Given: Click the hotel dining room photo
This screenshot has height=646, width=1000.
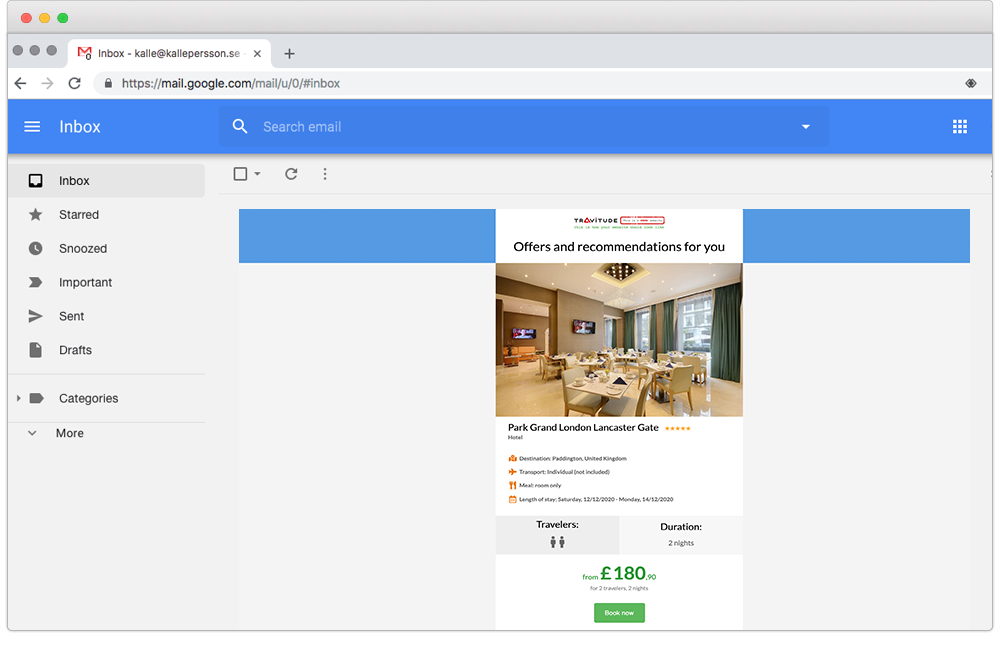Looking at the screenshot, I should [619, 339].
